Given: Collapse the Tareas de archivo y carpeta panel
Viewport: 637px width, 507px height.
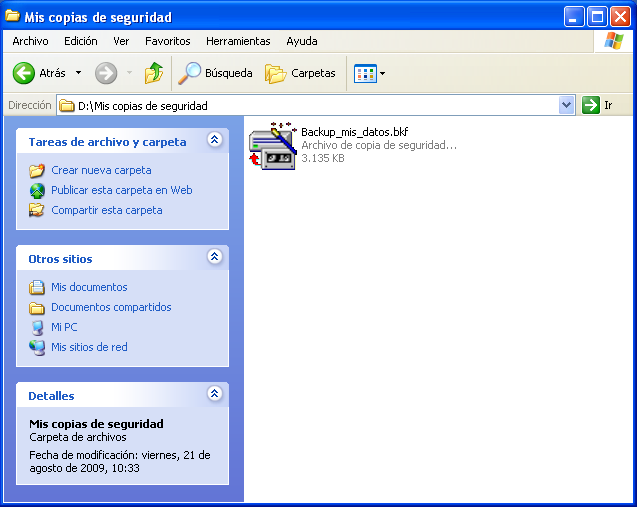Looking at the screenshot, I should coord(214,141).
